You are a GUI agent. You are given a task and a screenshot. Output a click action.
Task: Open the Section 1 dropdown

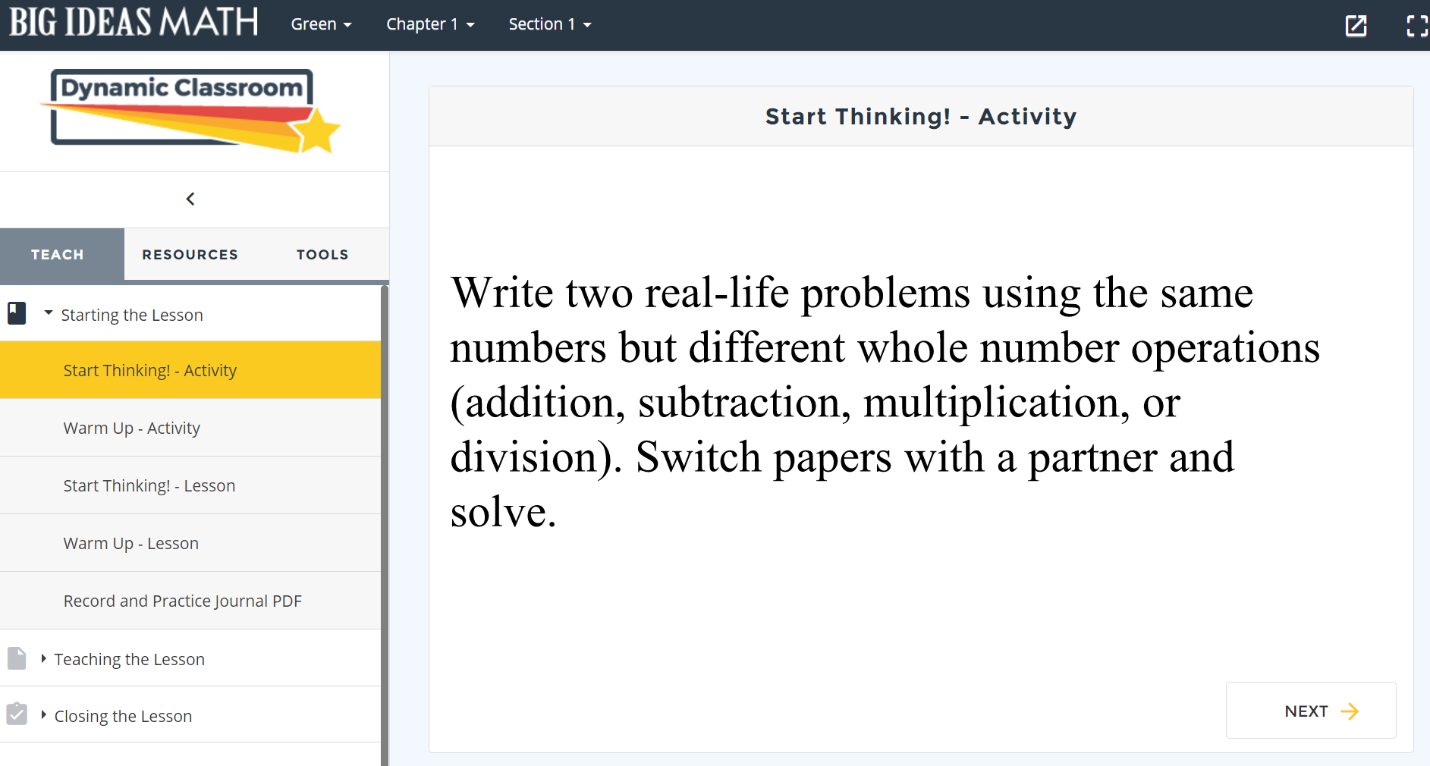550,24
